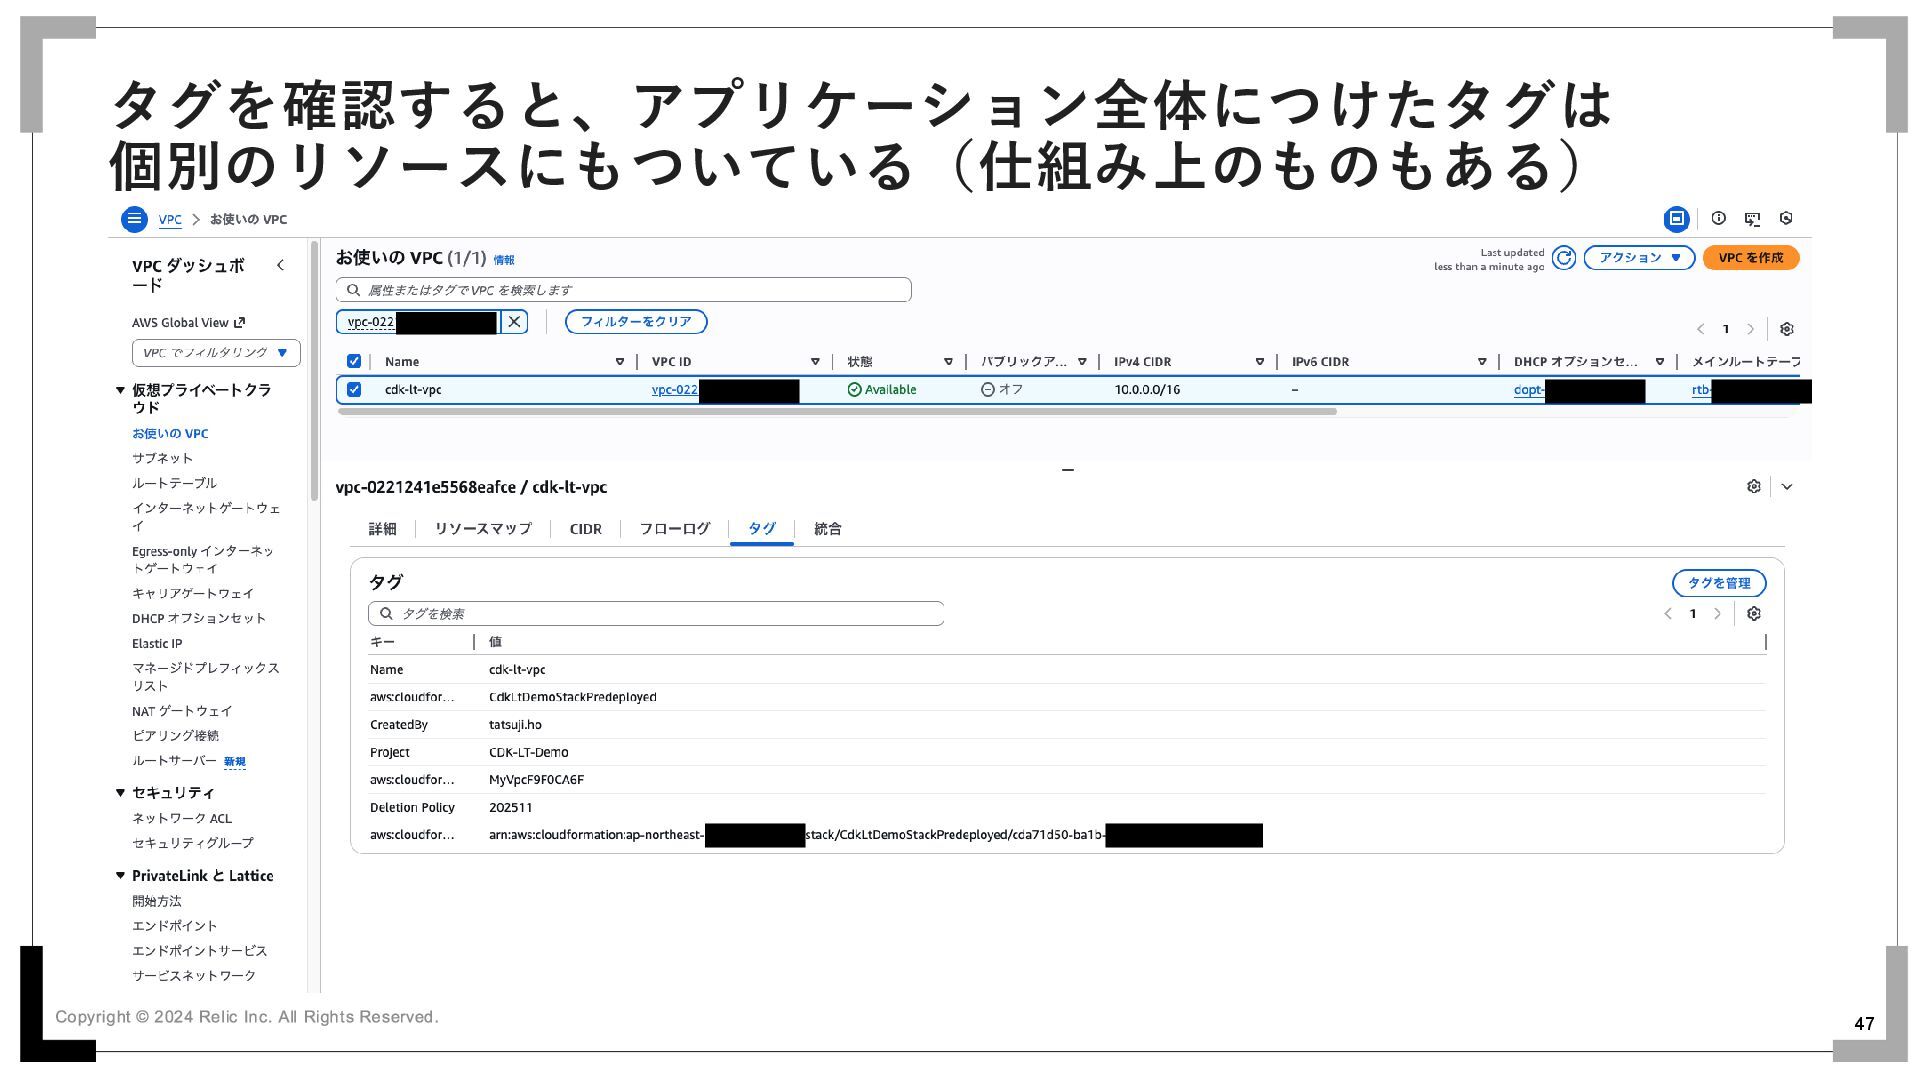Click the VPC を作成 button
This screenshot has width=1920, height=1080.
1750,258
